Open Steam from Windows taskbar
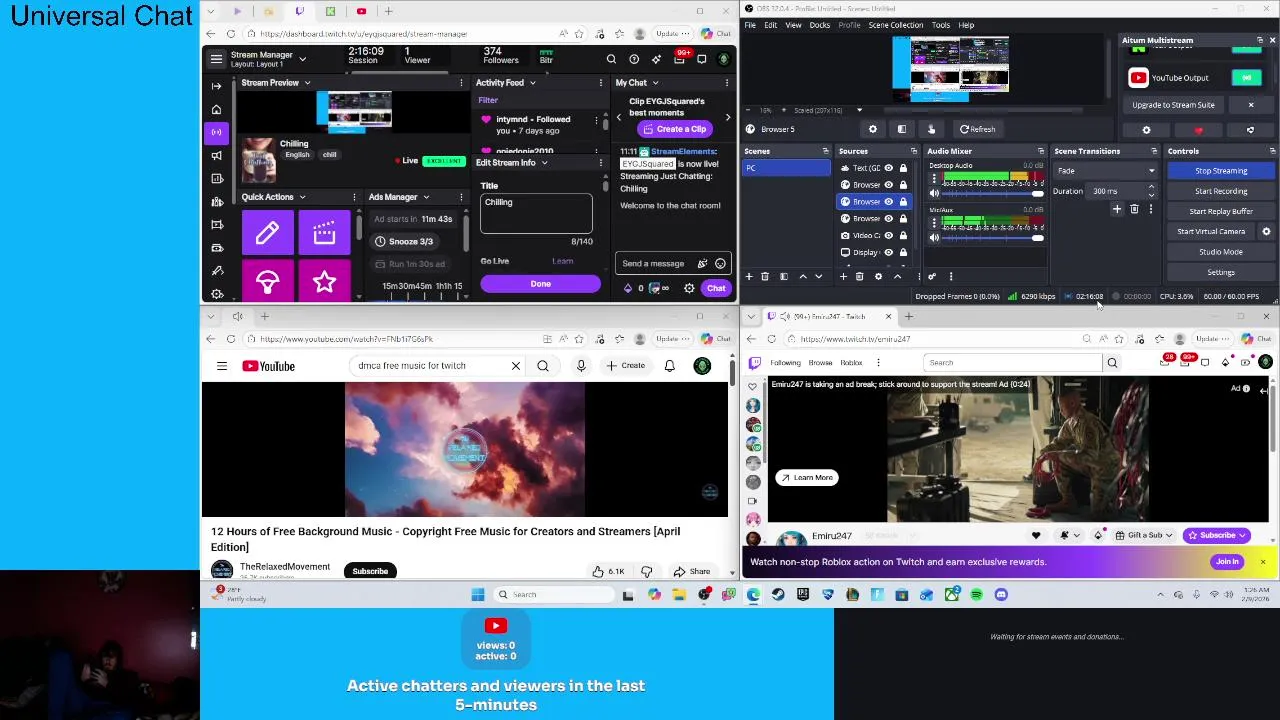The width and height of the screenshot is (1280, 720). tap(778, 595)
